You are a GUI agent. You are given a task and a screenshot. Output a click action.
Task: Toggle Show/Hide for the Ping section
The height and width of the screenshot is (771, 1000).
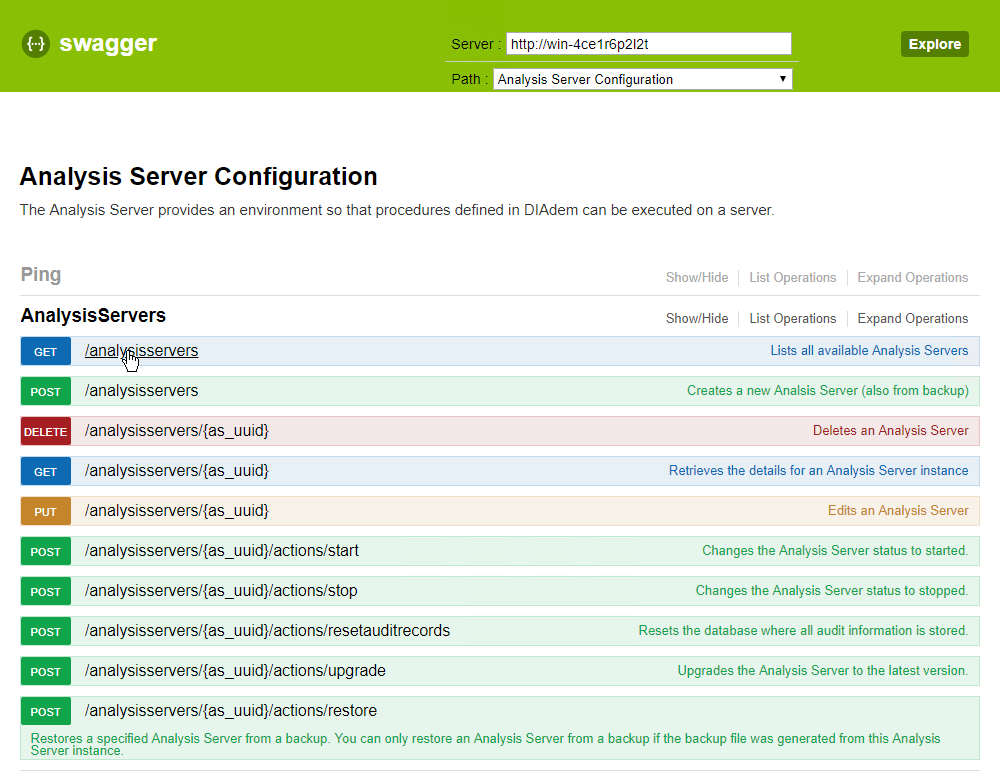(696, 278)
